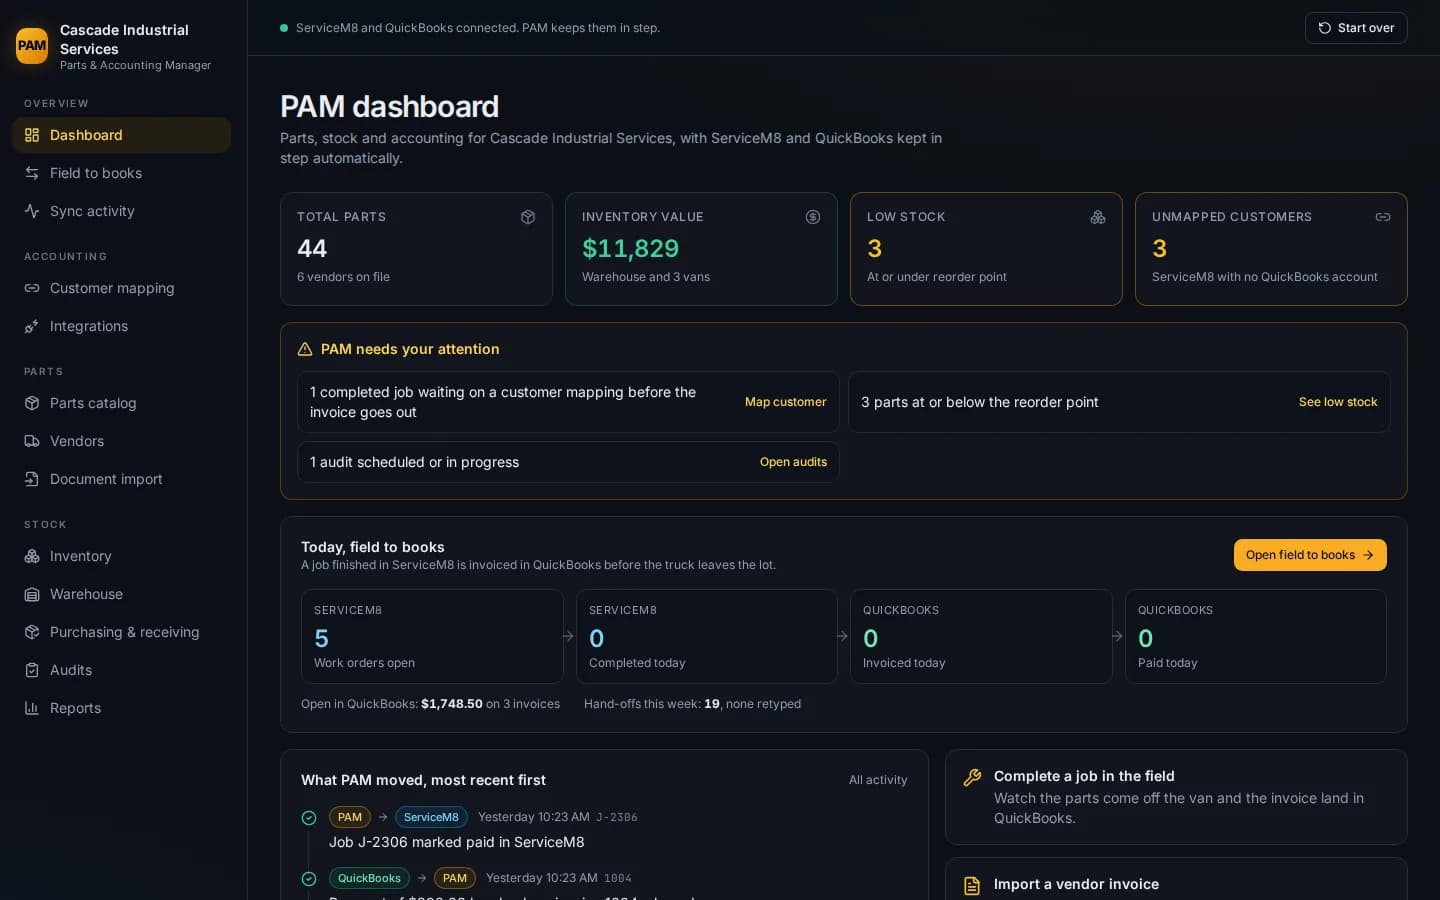Screen dimensions: 1440x900
Task: Open the Dashboard sidebar item
Action: click(x=121, y=135)
